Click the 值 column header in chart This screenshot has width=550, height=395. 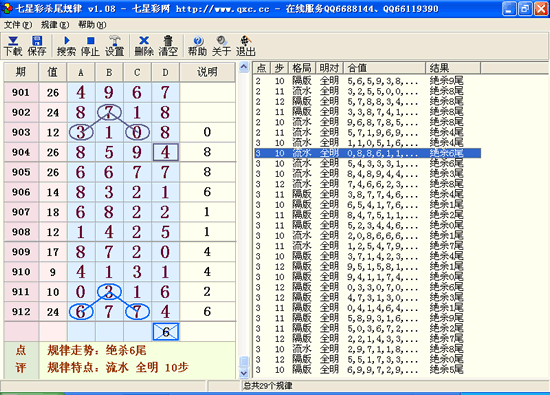[53, 72]
